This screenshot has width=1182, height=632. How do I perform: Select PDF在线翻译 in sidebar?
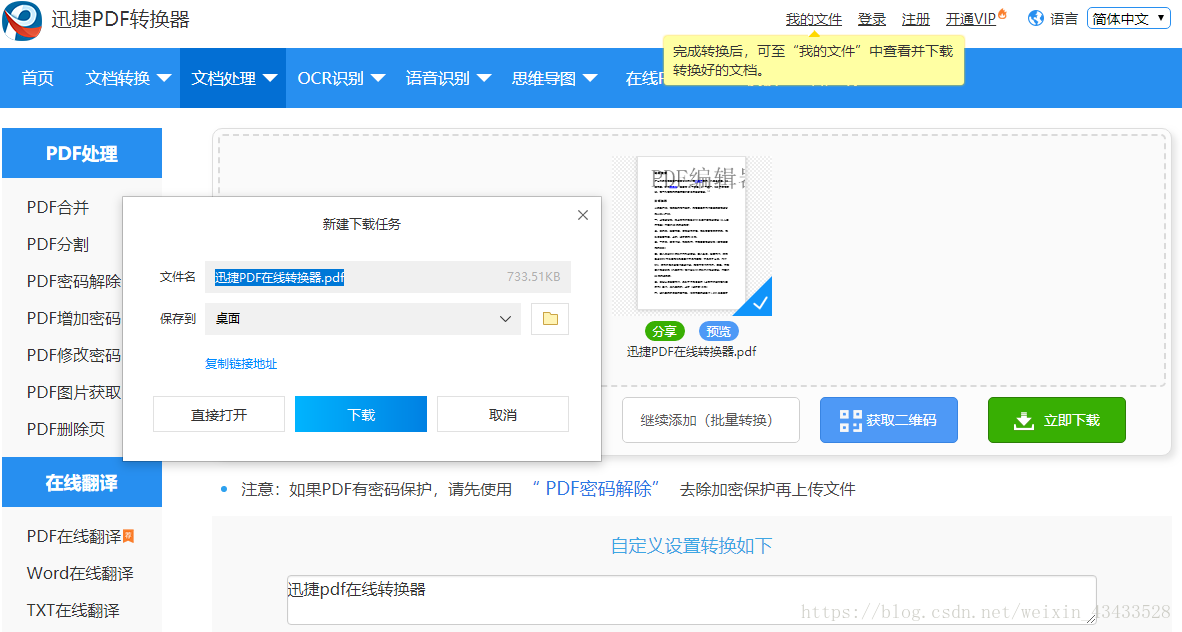coord(74,536)
